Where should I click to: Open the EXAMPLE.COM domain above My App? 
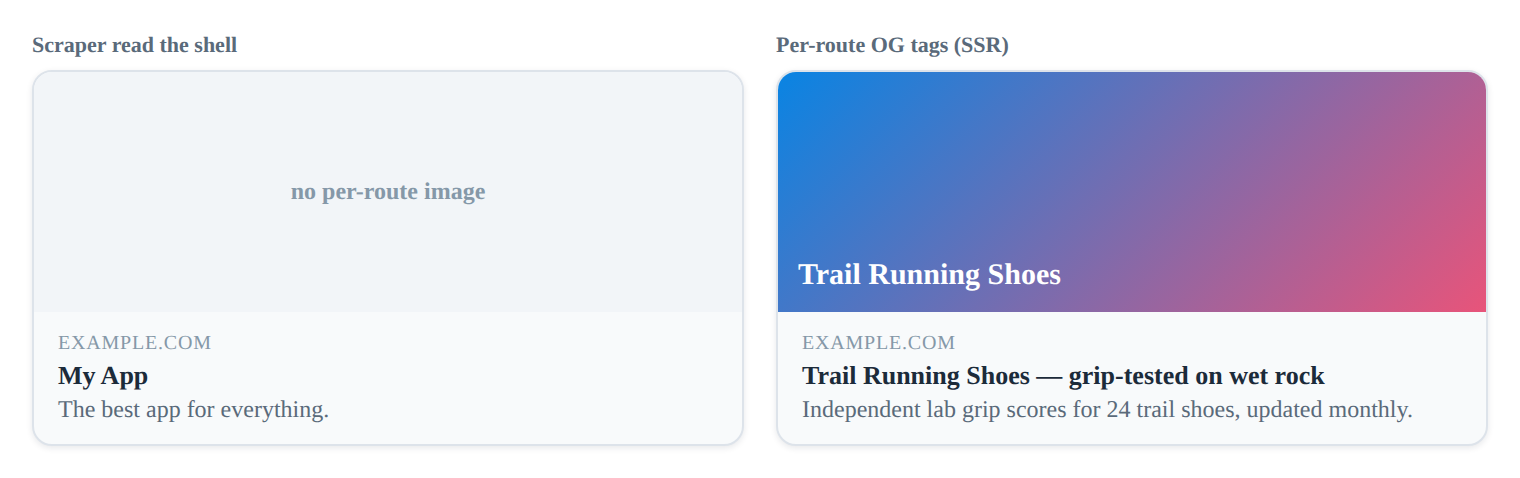pos(135,343)
